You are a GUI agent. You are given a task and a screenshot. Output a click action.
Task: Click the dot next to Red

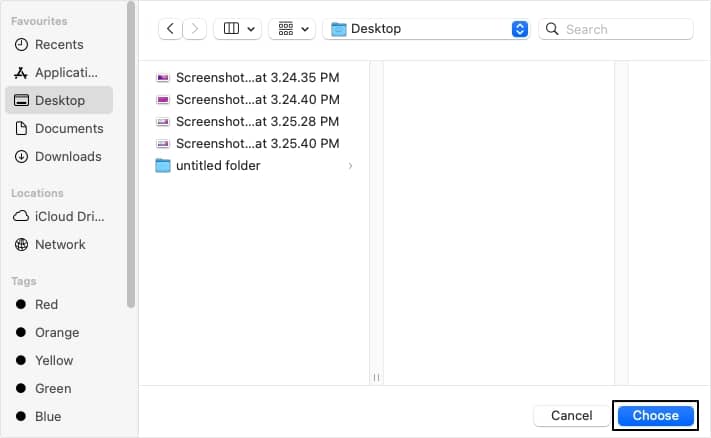tap(21, 304)
